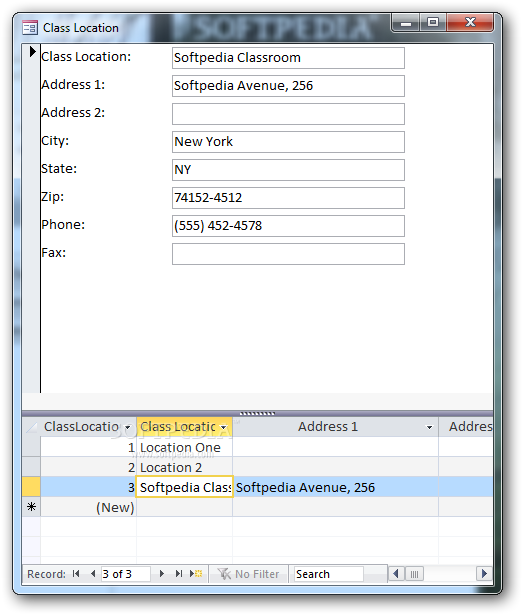The image size is (523, 615).
Task: Click the No Filter indicator
Action: click(x=248, y=574)
